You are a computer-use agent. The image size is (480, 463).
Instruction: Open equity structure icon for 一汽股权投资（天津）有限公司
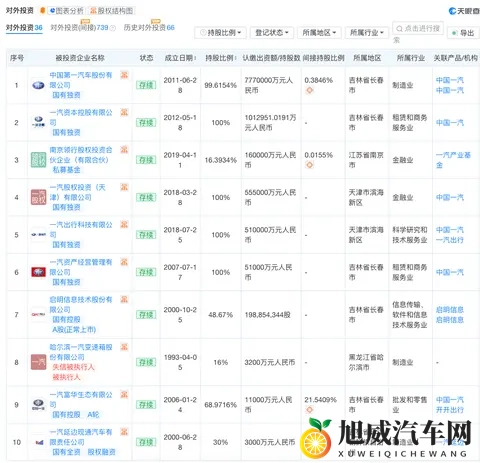pos(124,187)
